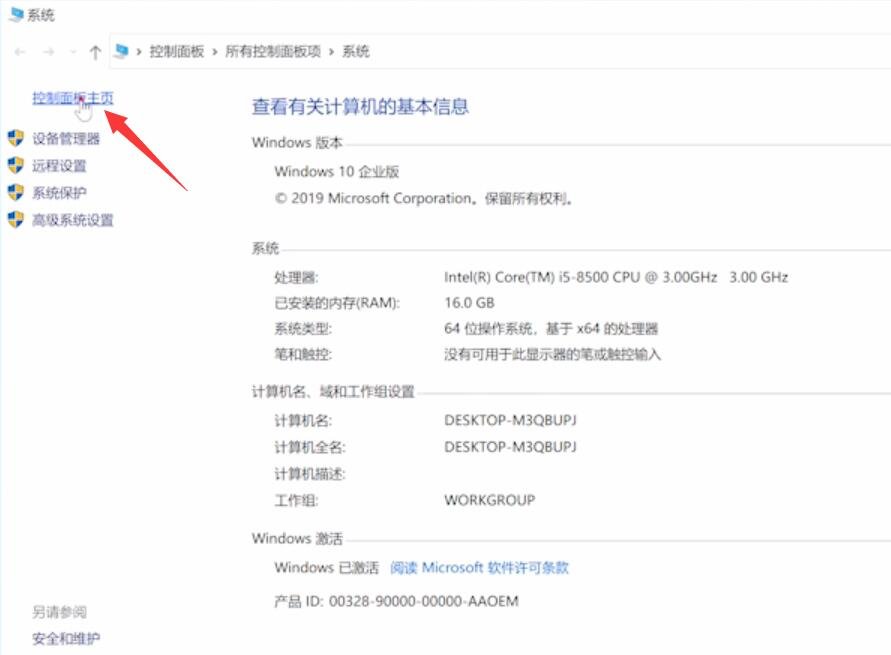Click the control panel icon in the address bar

pyautogui.click(x=119, y=51)
